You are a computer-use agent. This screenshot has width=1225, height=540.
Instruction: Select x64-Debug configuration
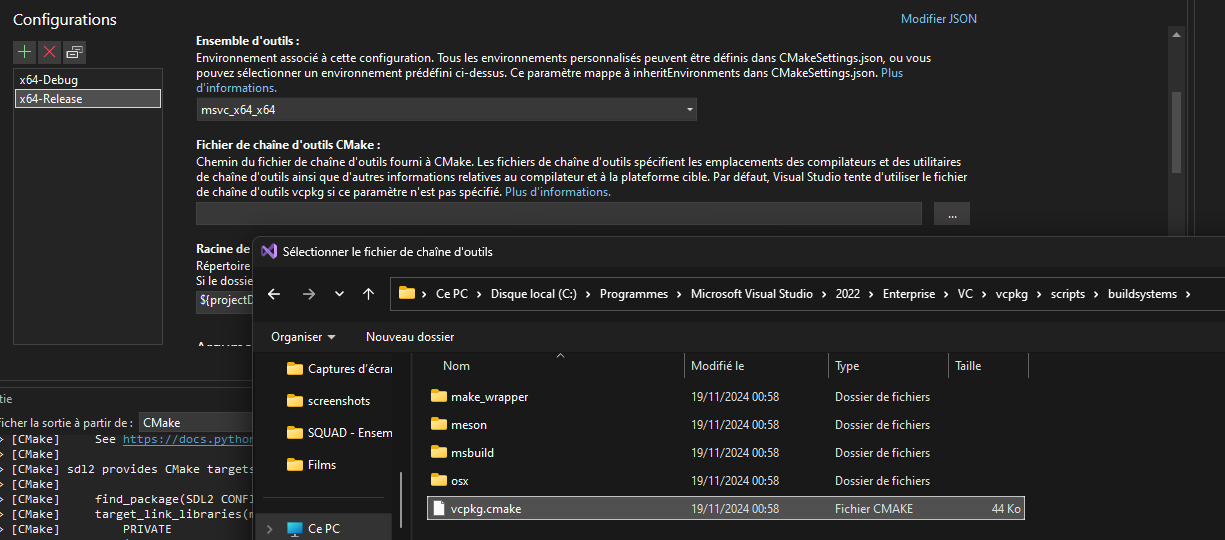click(x=48, y=80)
